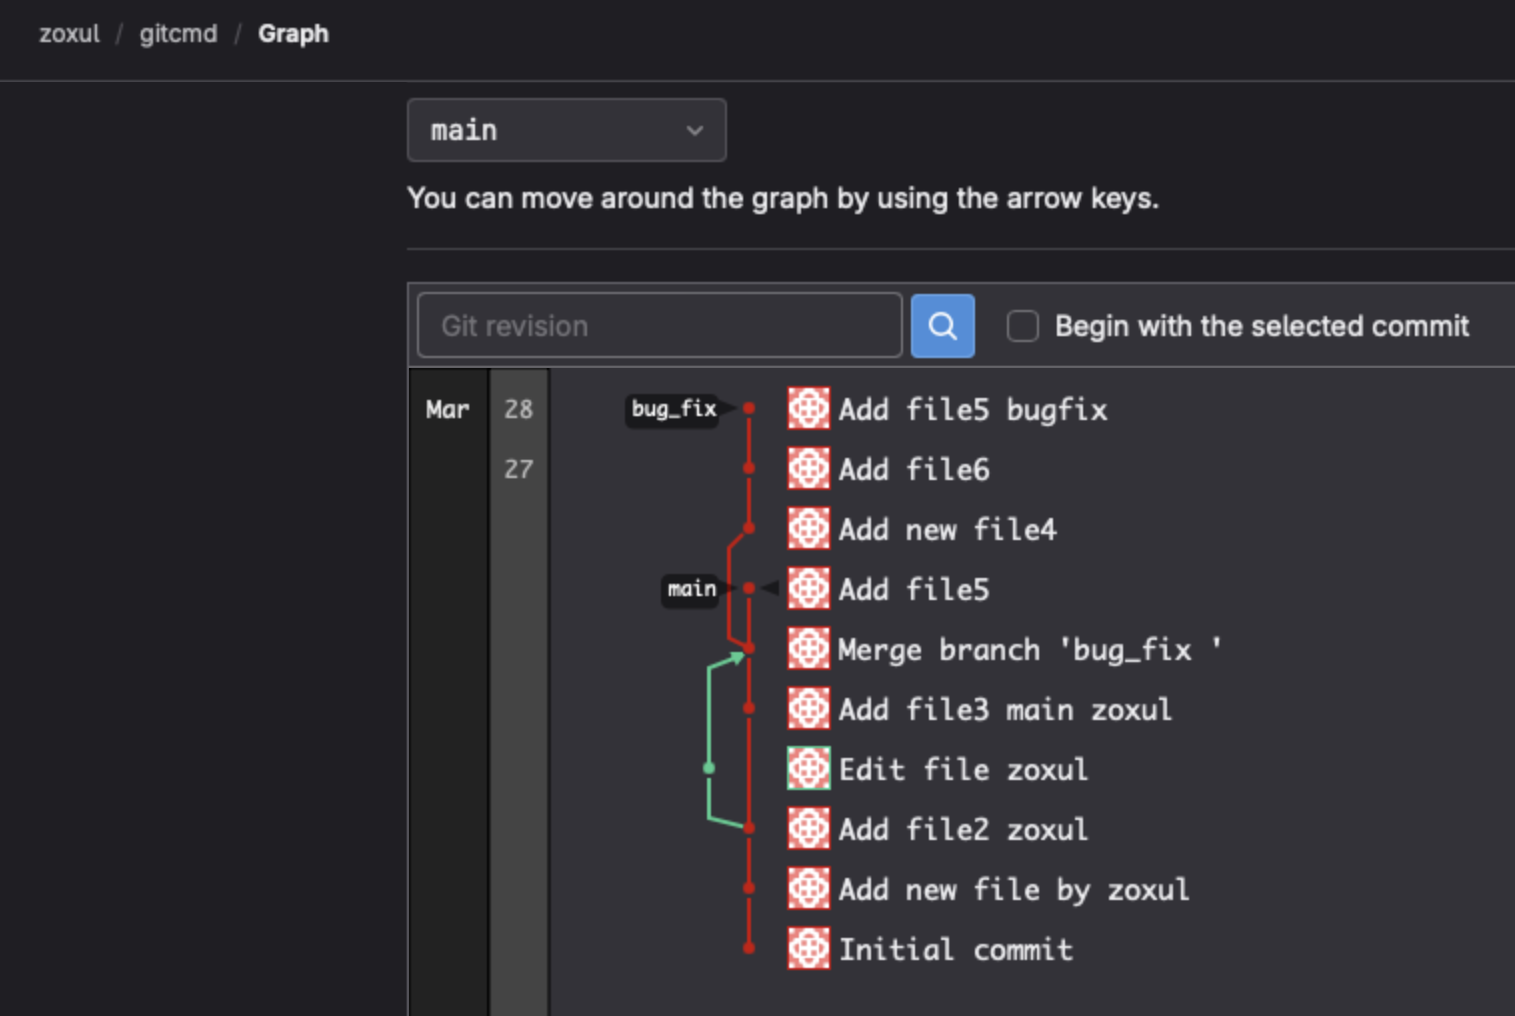Screen dimensions: 1515x1016
Task: Click avatar next to 'Add file6' commit
Action: point(808,468)
